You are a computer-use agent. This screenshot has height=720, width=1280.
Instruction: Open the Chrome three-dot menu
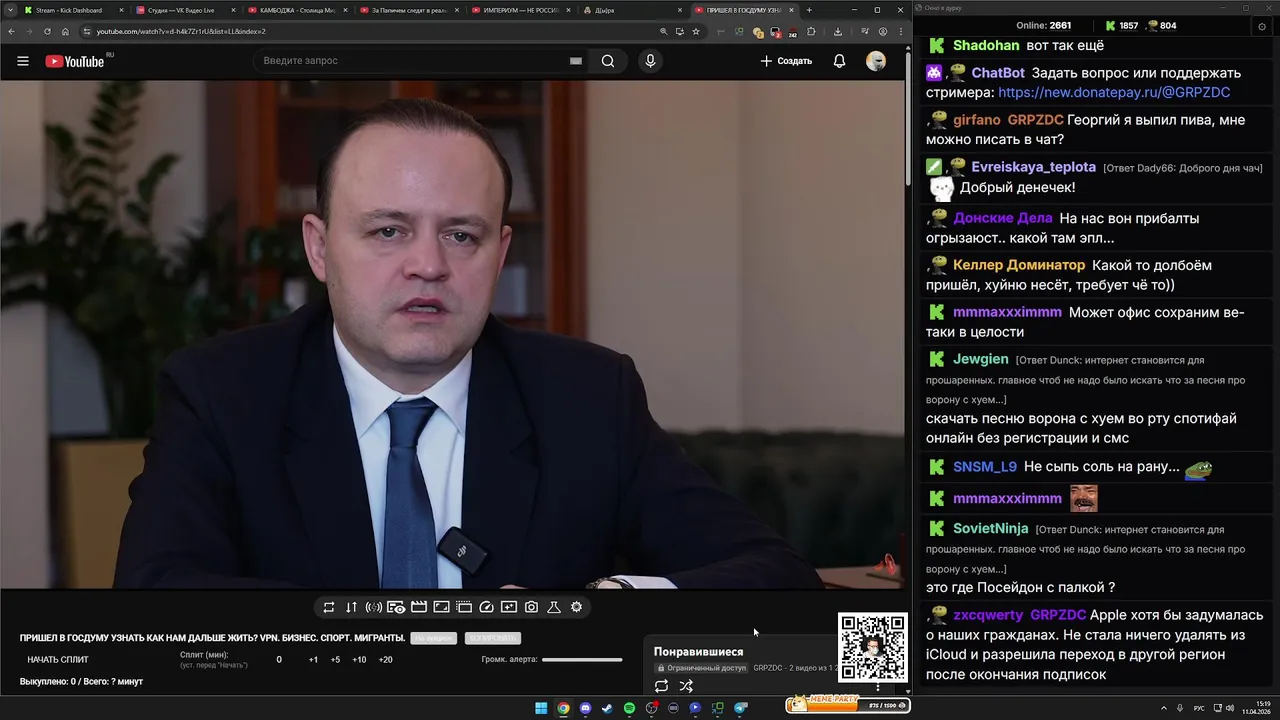click(x=901, y=31)
